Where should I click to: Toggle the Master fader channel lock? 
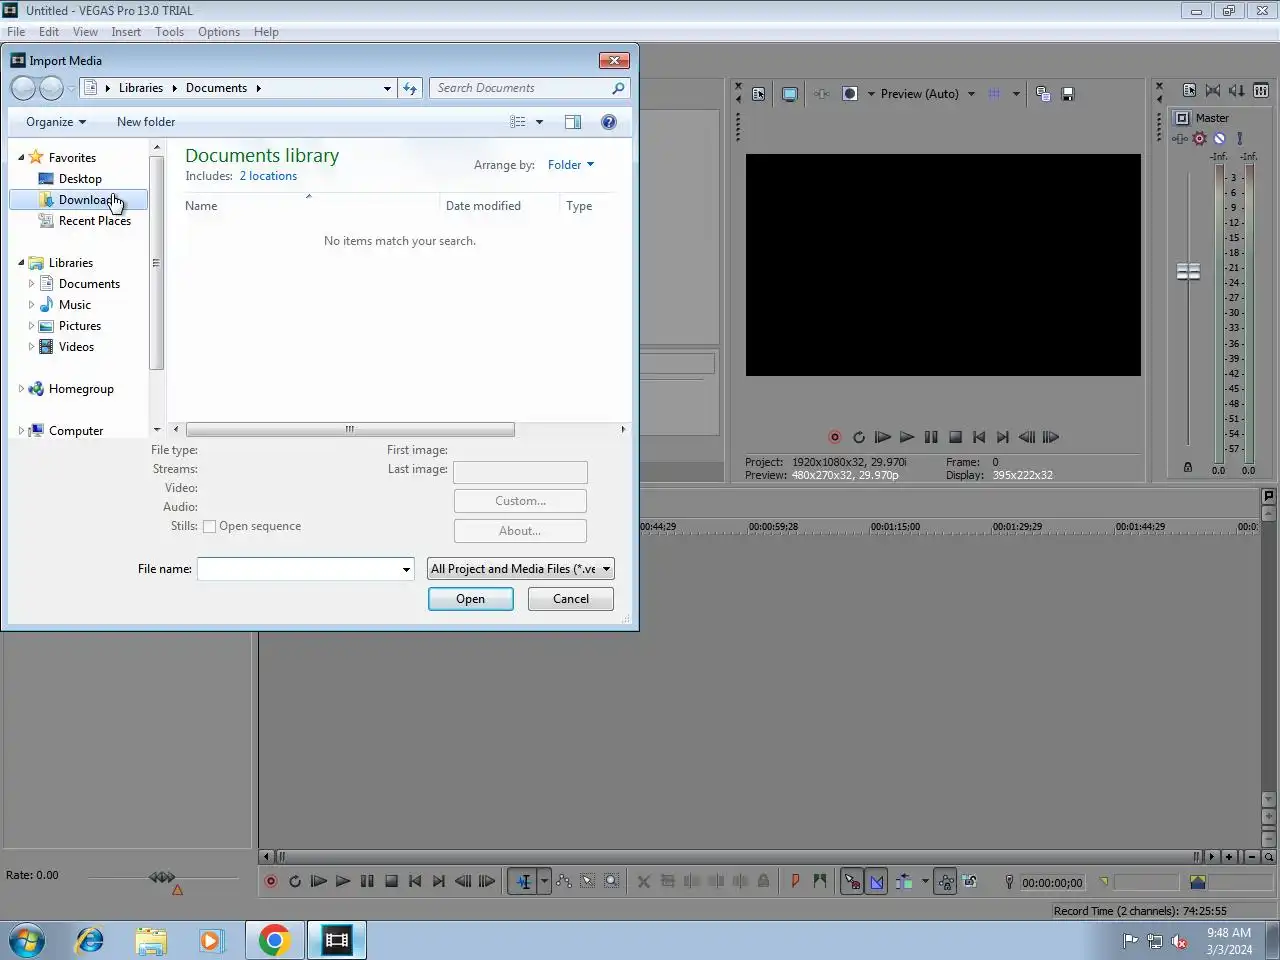click(1188, 468)
